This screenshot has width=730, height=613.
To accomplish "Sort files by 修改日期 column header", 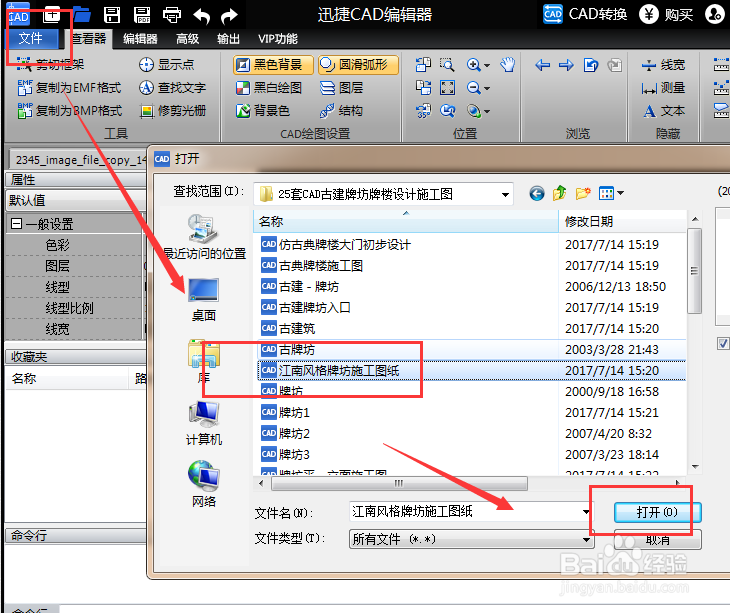I will 622,222.
